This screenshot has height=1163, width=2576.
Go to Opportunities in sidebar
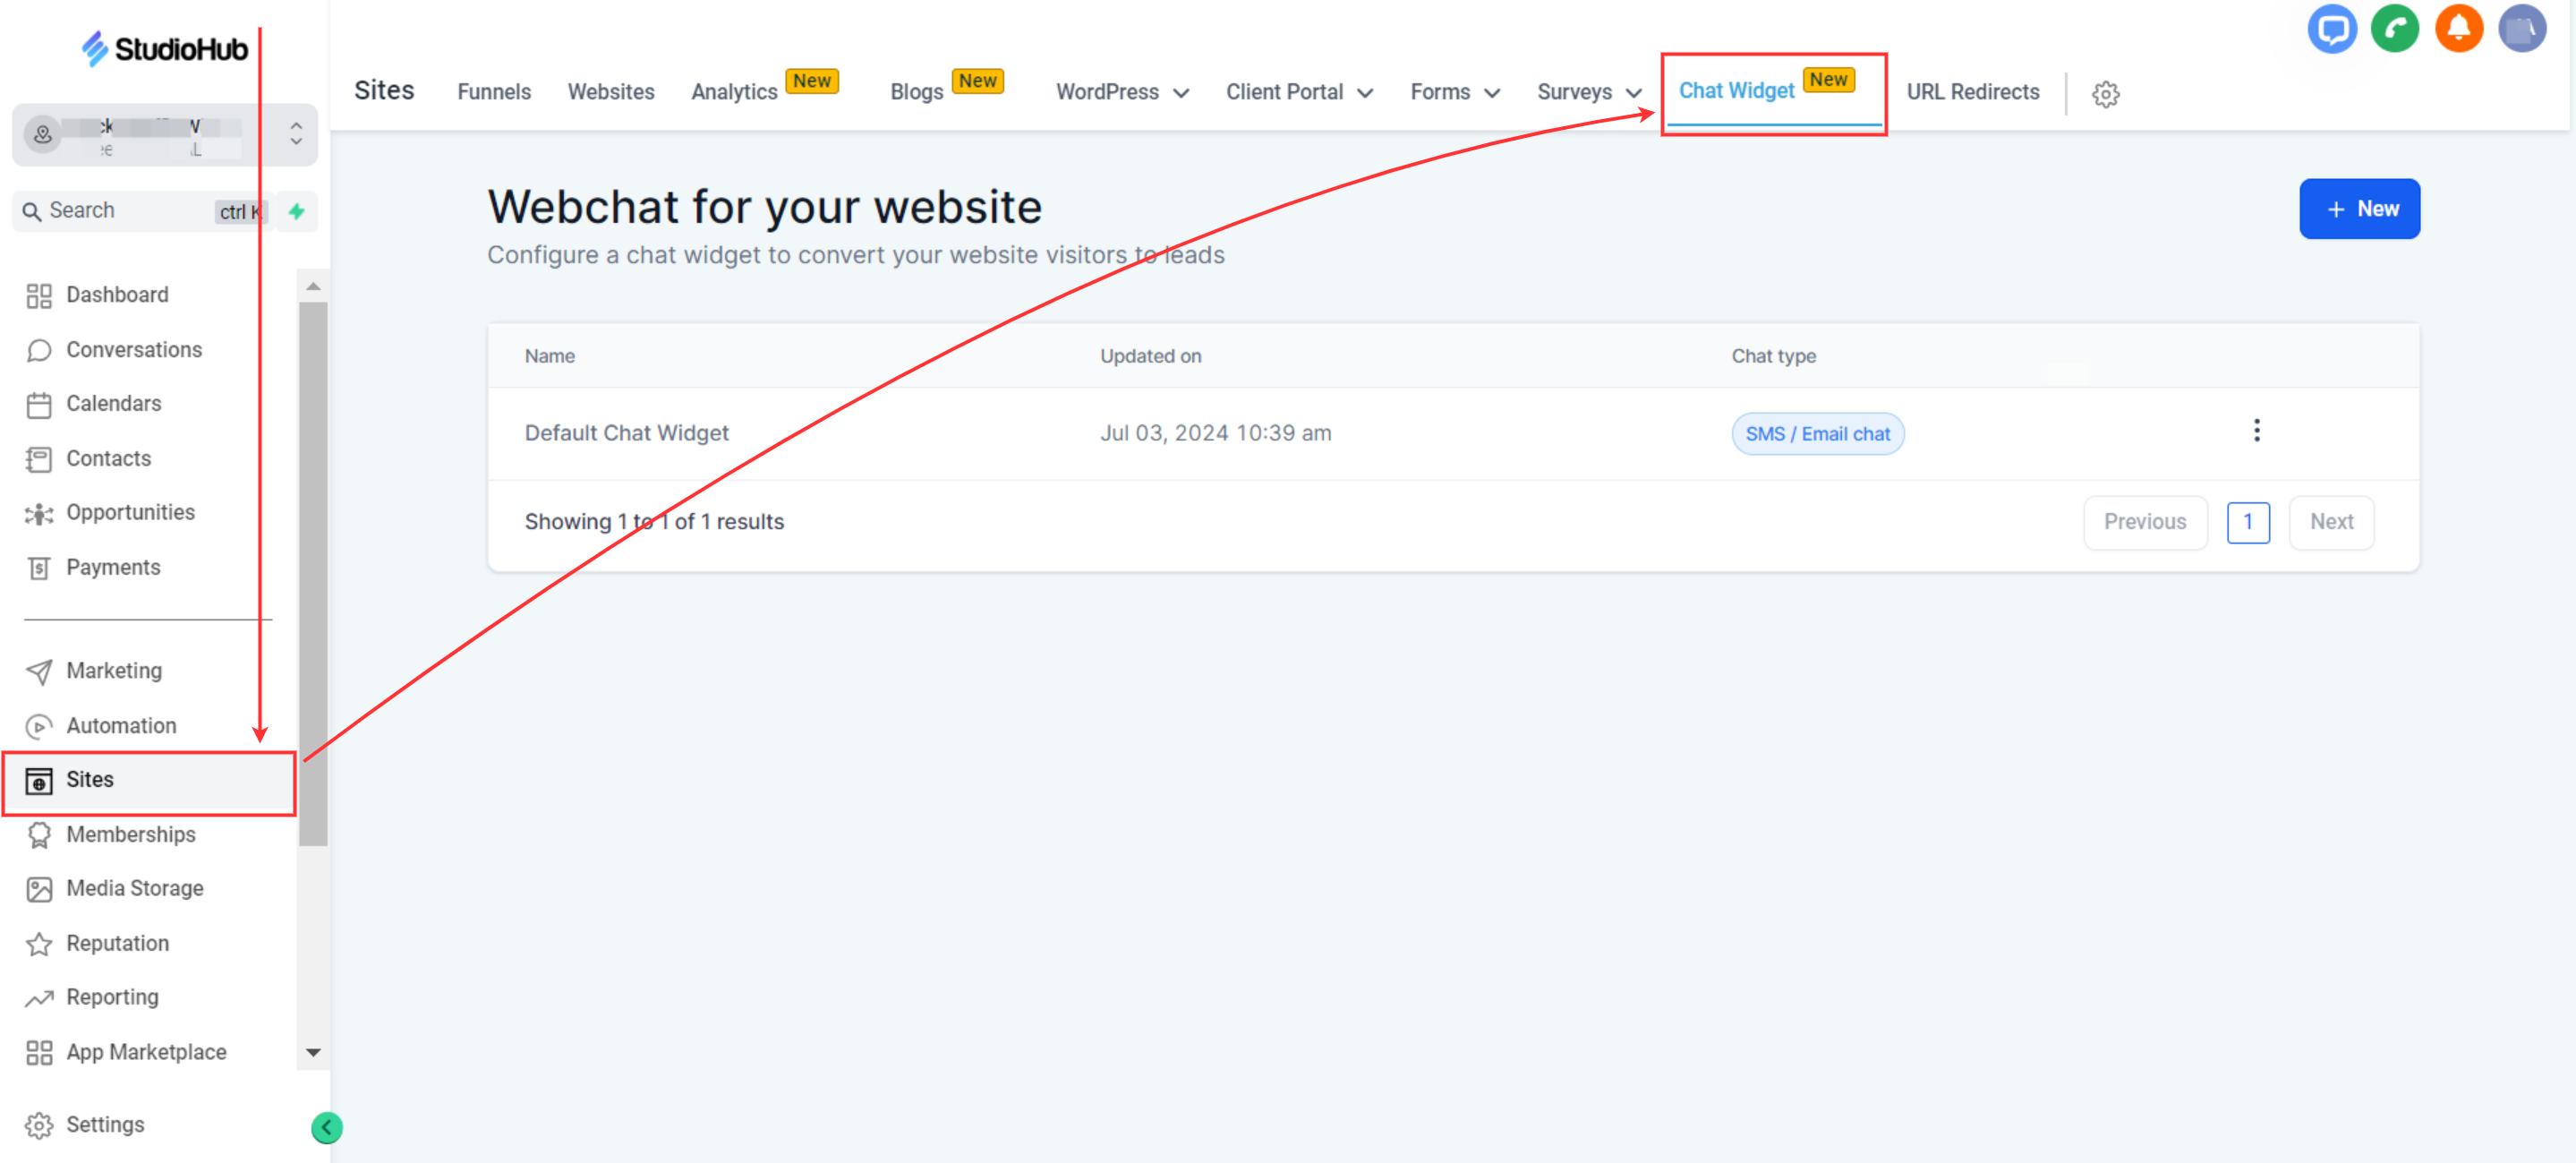point(130,512)
